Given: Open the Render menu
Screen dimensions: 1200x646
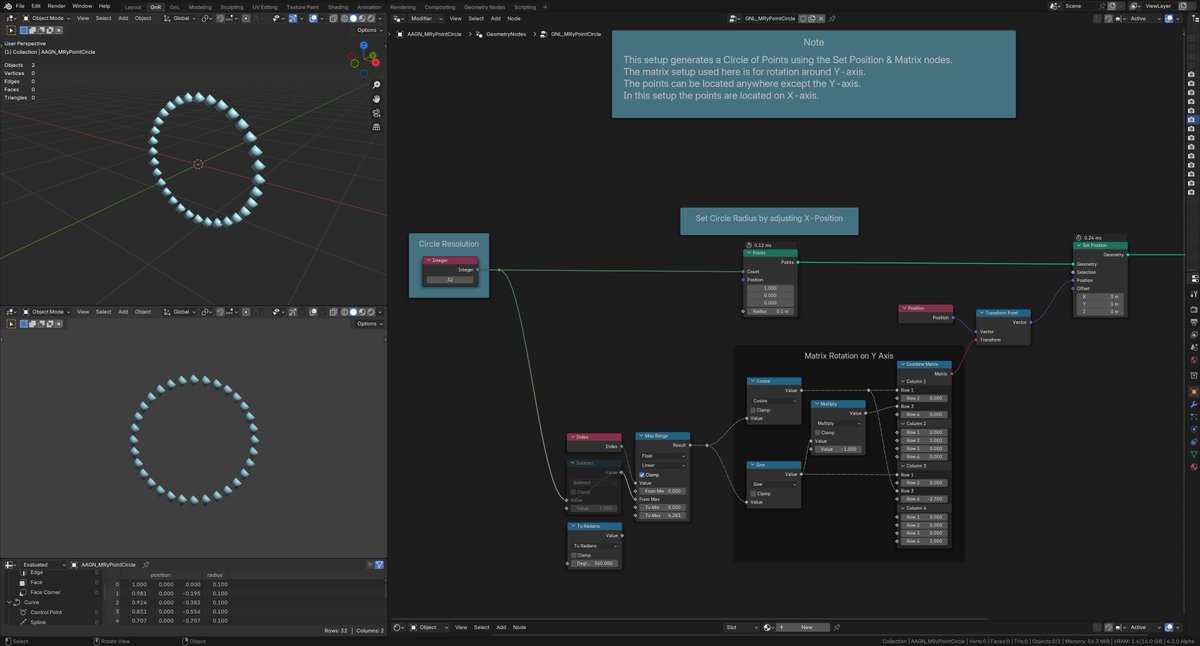Looking at the screenshot, I should tap(56, 6).
